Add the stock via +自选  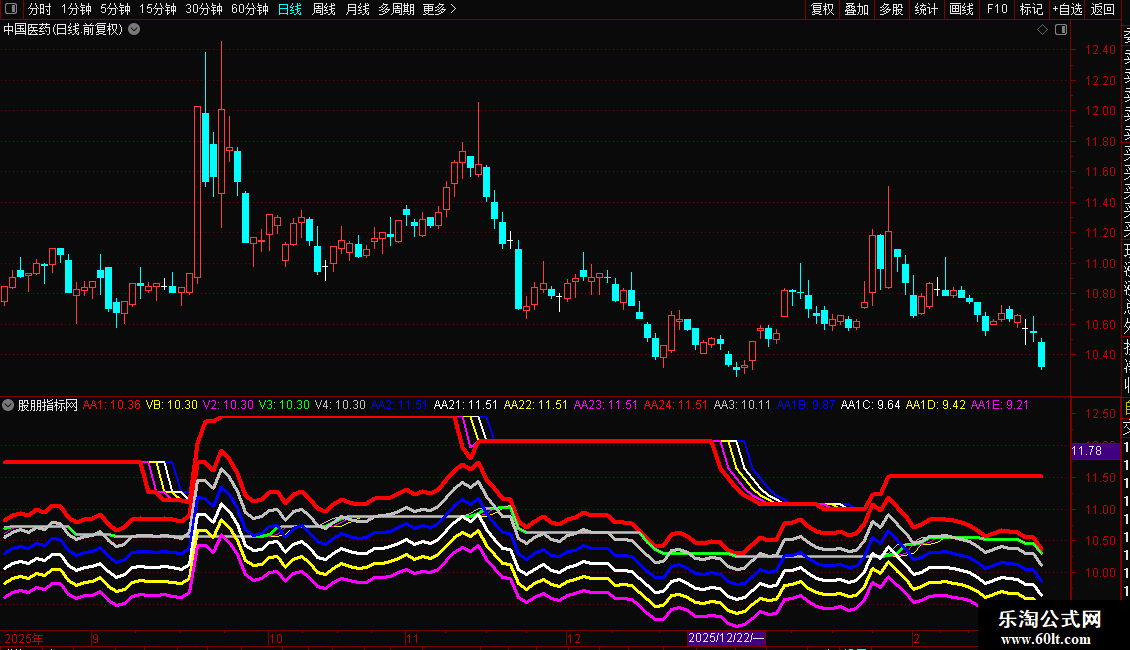[1067, 9]
